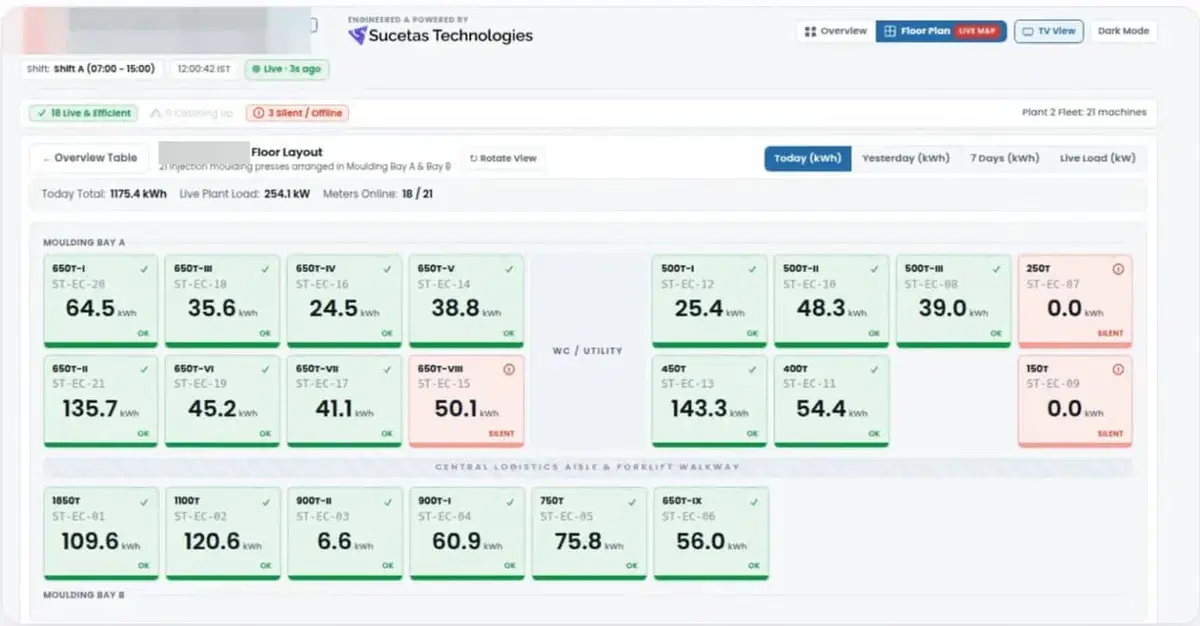Click the 24.5 kWh reading on 650T-IV
This screenshot has width=1200, height=626.
(x=344, y=308)
